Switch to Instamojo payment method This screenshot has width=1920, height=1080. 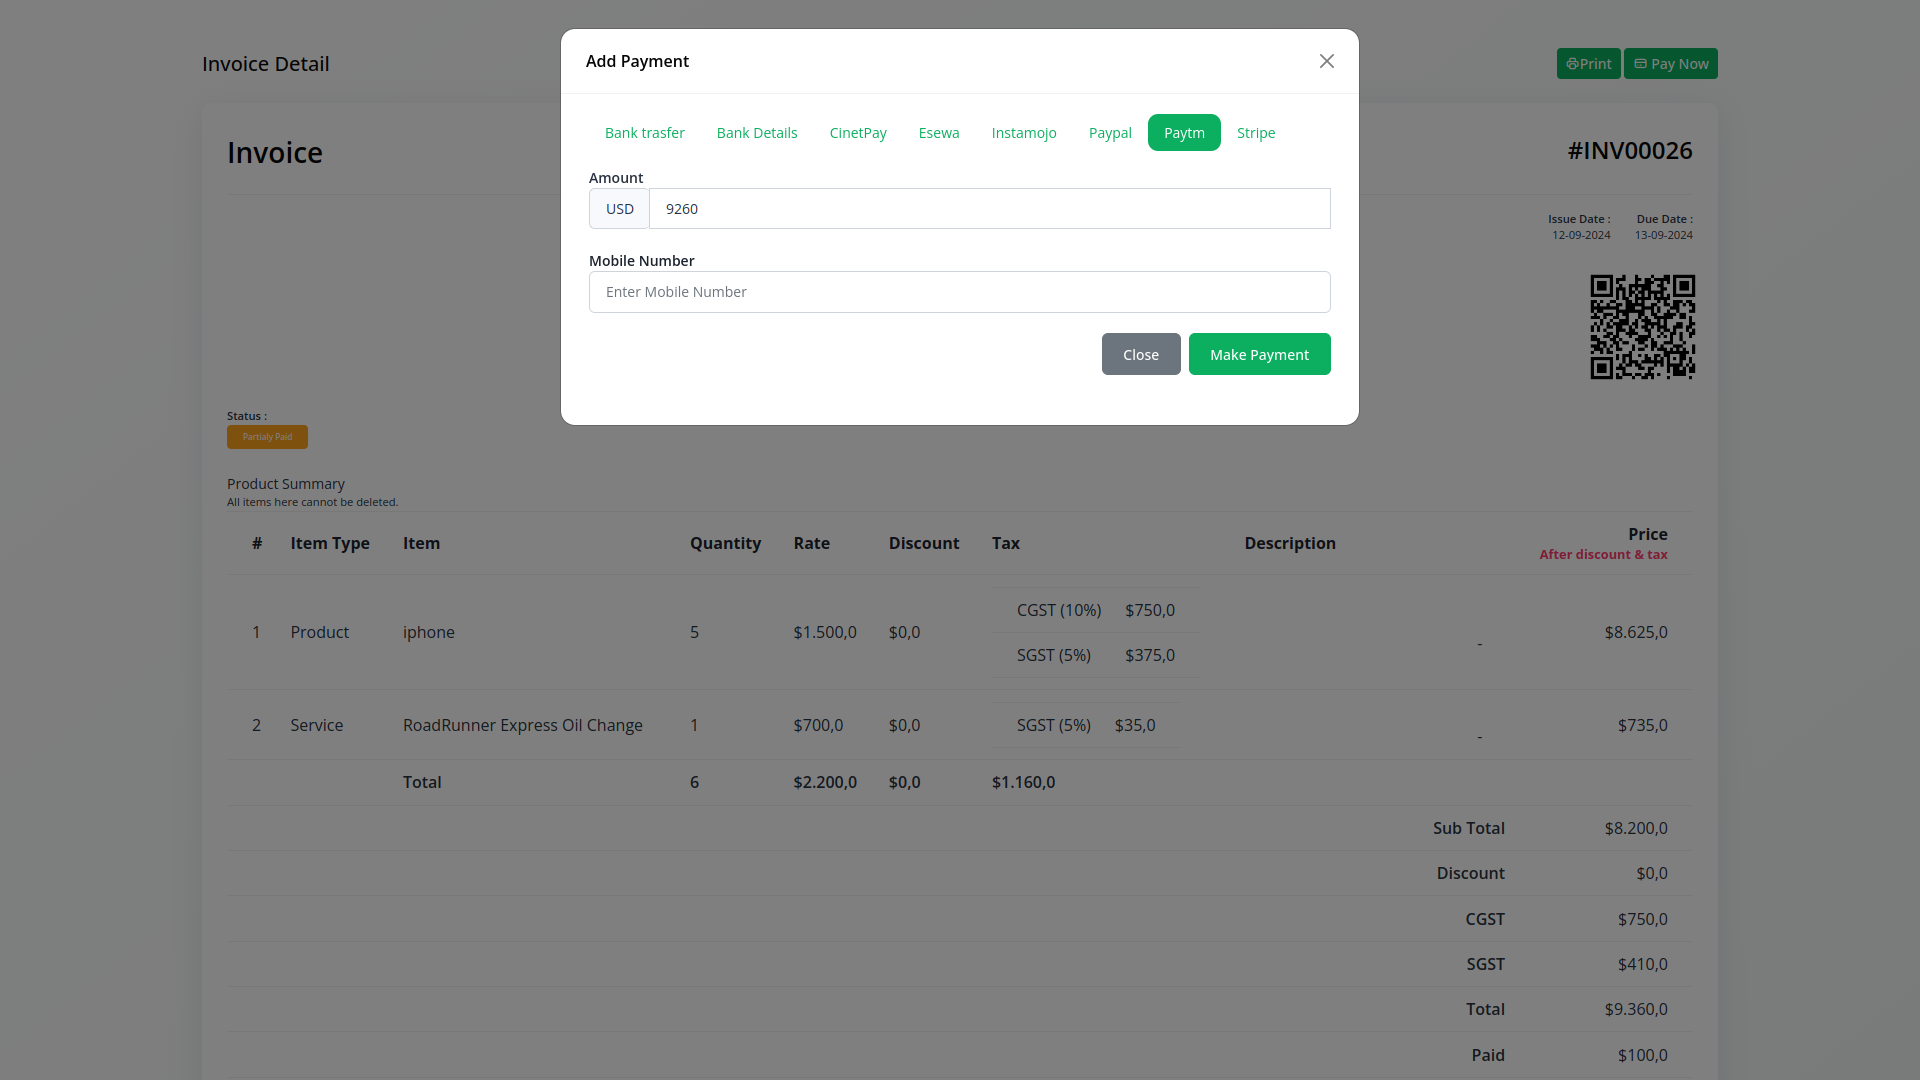coord(1023,133)
